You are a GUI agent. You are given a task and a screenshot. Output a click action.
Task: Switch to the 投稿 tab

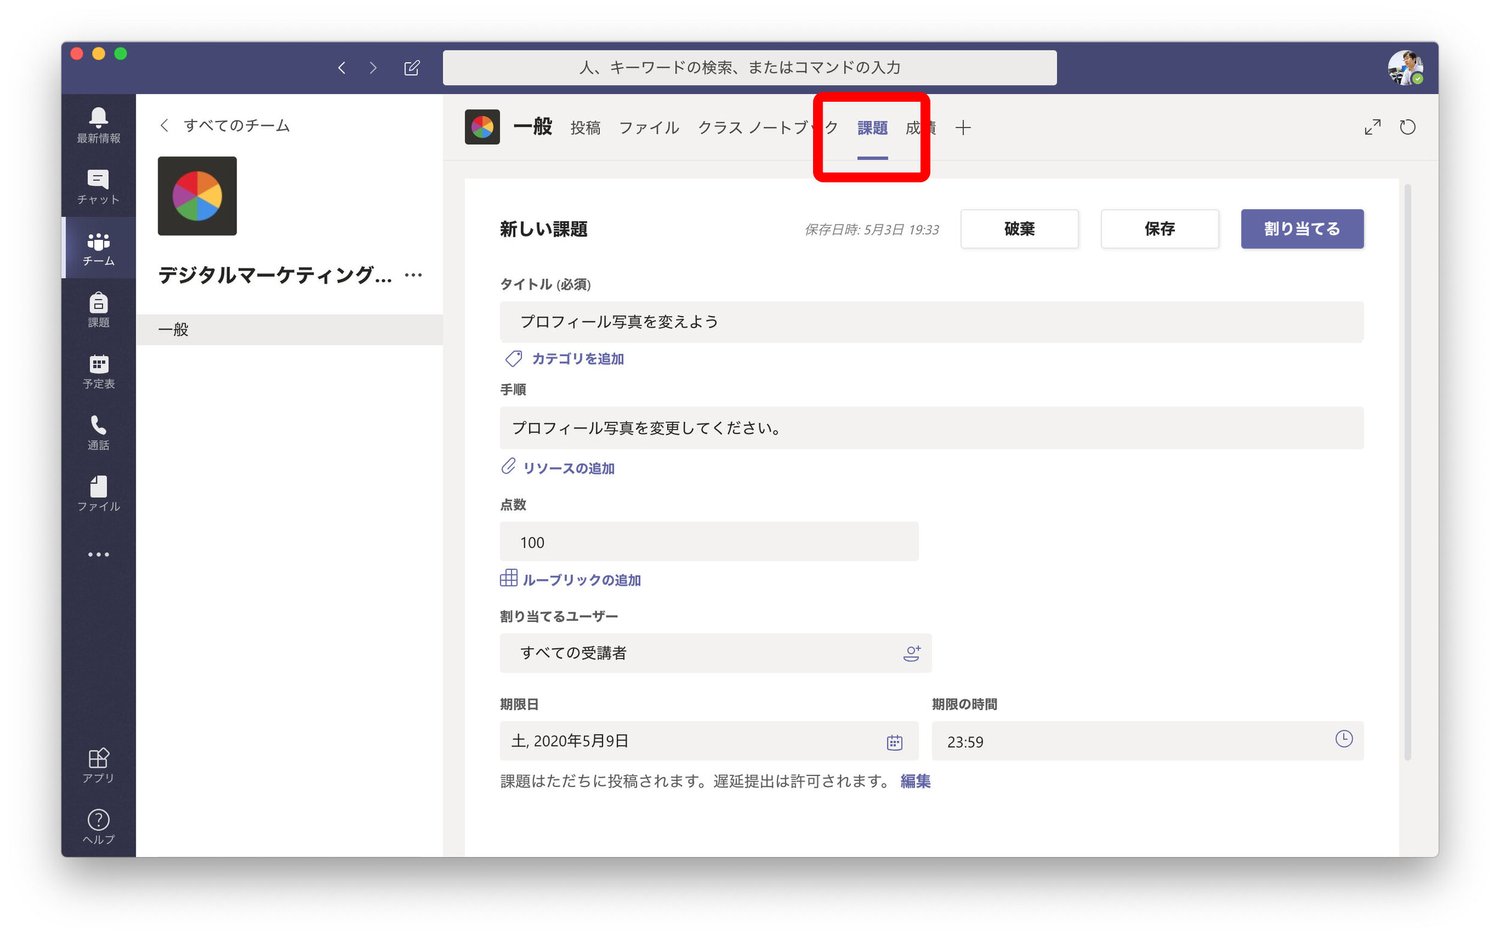pos(585,127)
